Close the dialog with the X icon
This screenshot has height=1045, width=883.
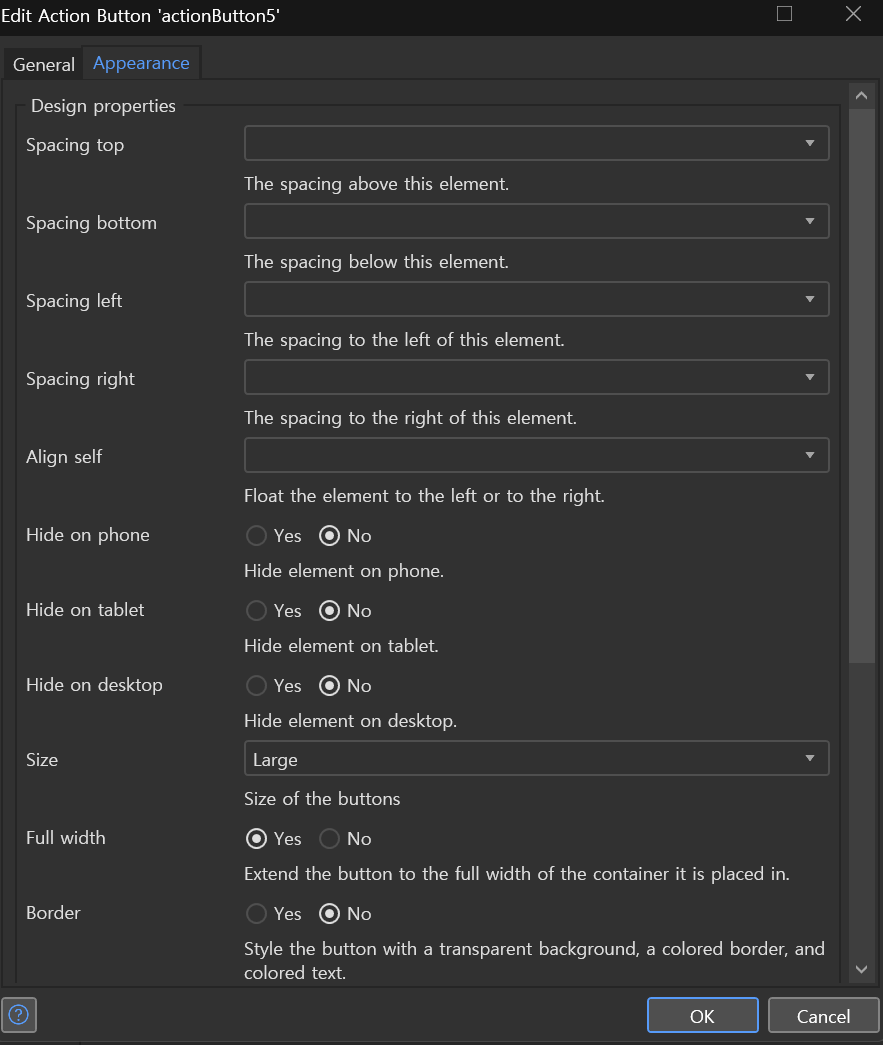tap(853, 14)
